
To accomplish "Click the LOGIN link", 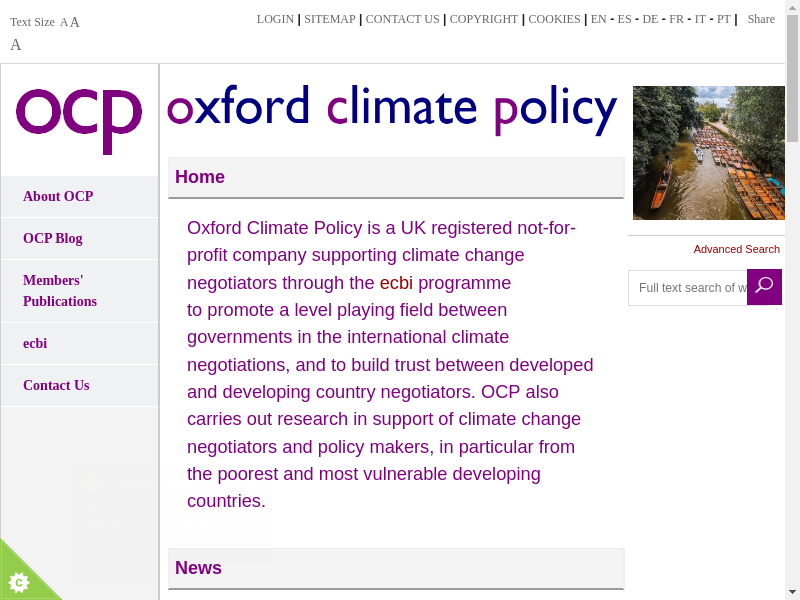I will pyautogui.click(x=275, y=19).
